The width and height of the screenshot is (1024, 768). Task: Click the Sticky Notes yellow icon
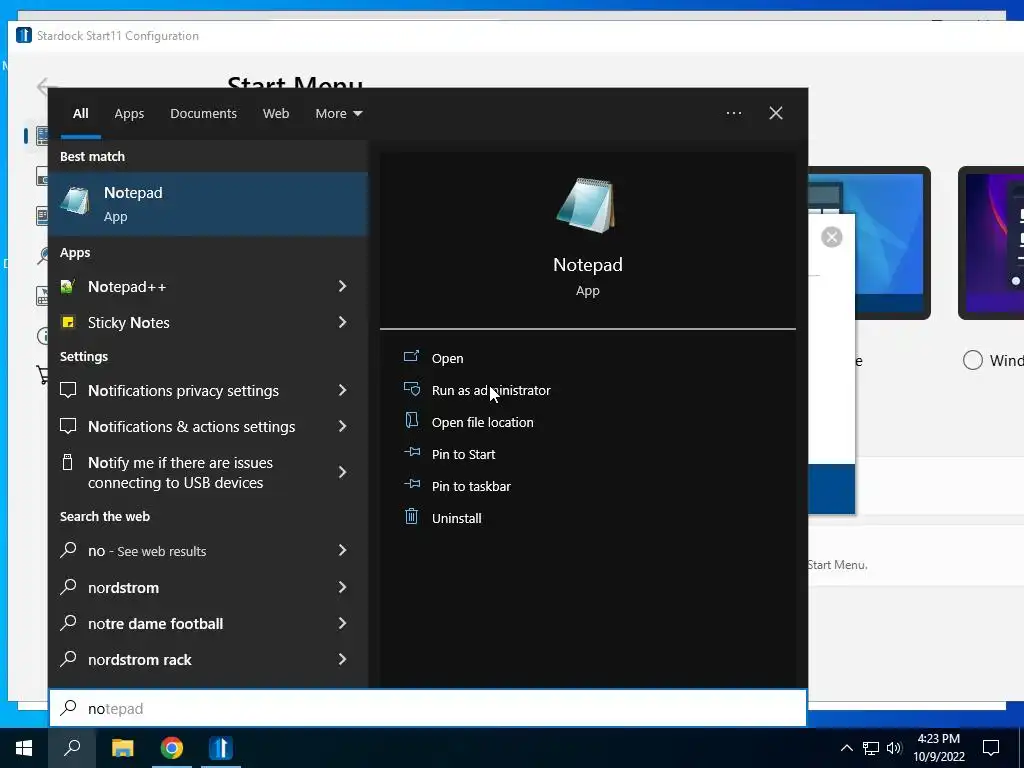pyautogui.click(x=68, y=322)
